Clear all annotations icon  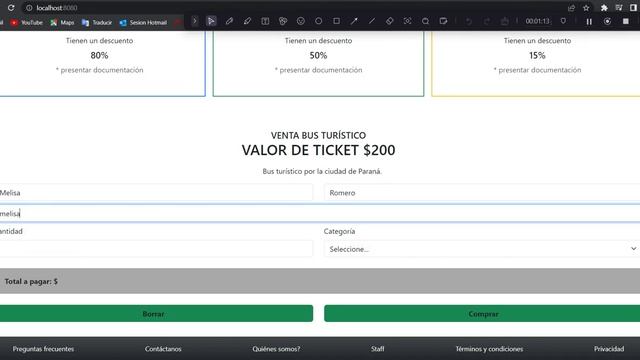coord(505,21)
